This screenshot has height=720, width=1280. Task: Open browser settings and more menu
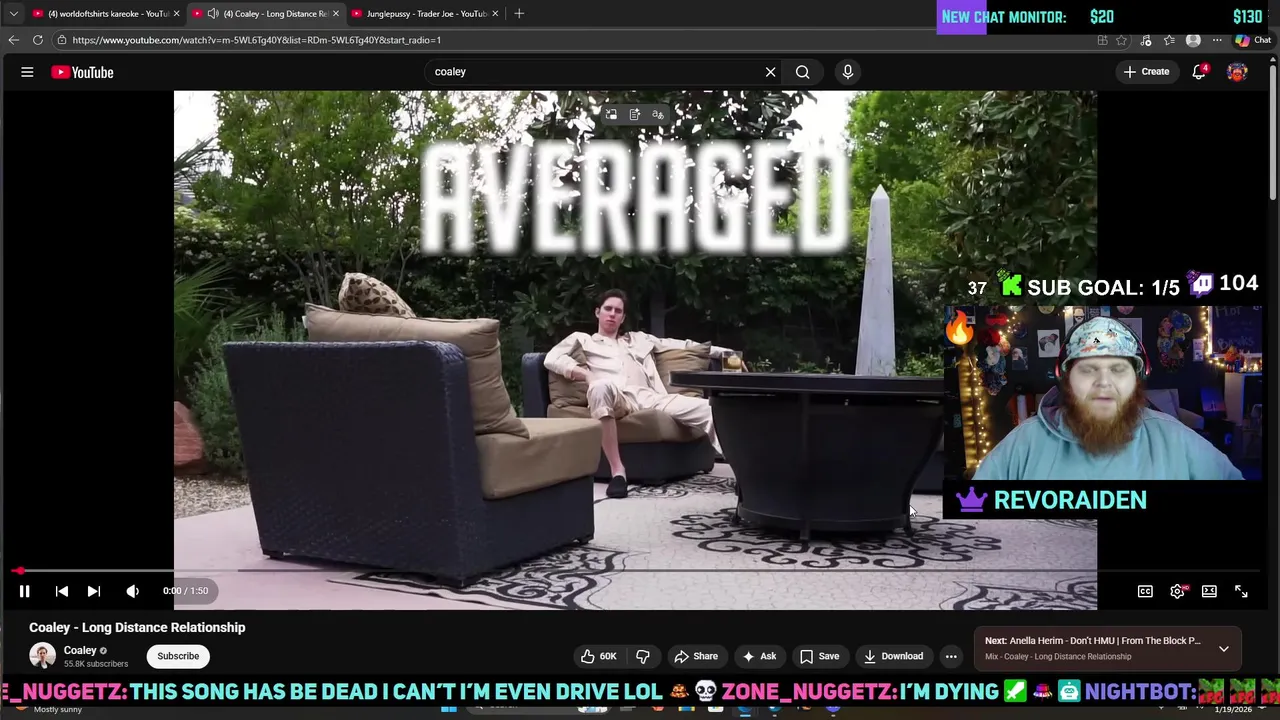(x=1217, y=40)
